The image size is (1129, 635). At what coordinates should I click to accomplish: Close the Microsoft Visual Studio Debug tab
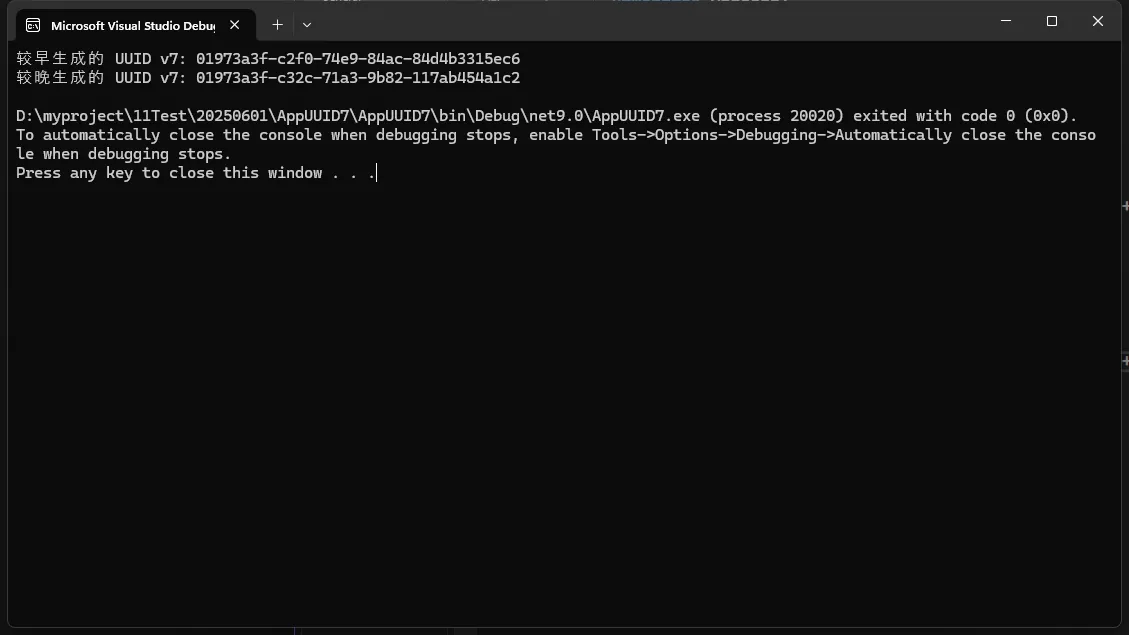pos(235,25)
